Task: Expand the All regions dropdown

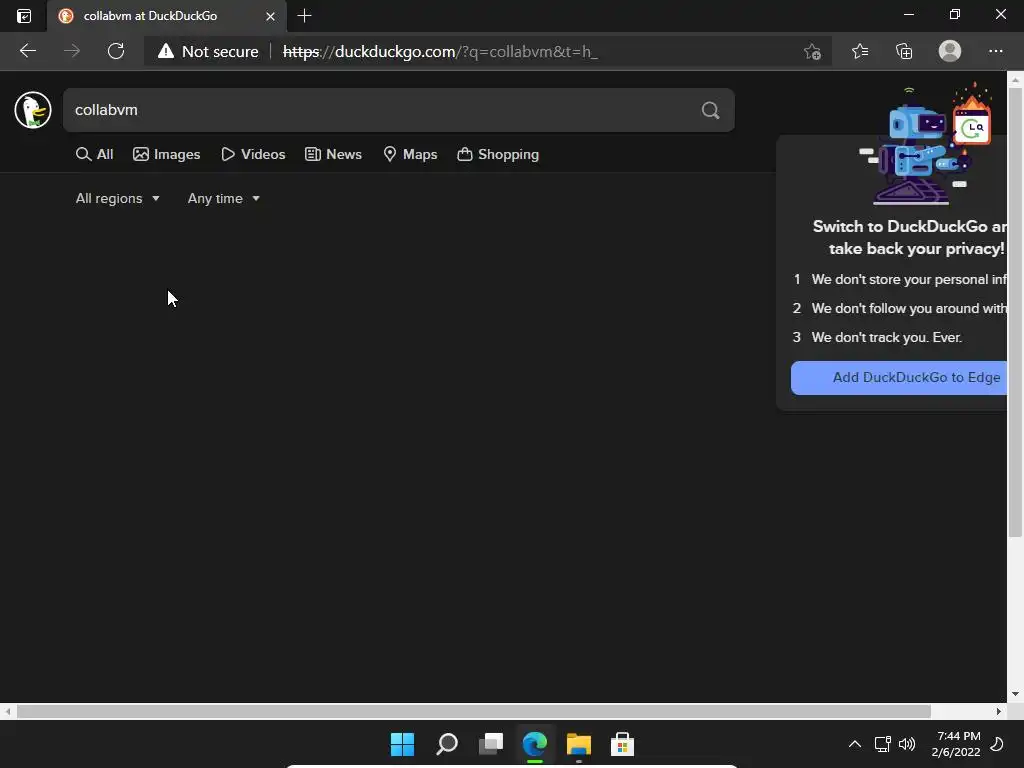Action: pyautogui.click(x=118, y=198)
